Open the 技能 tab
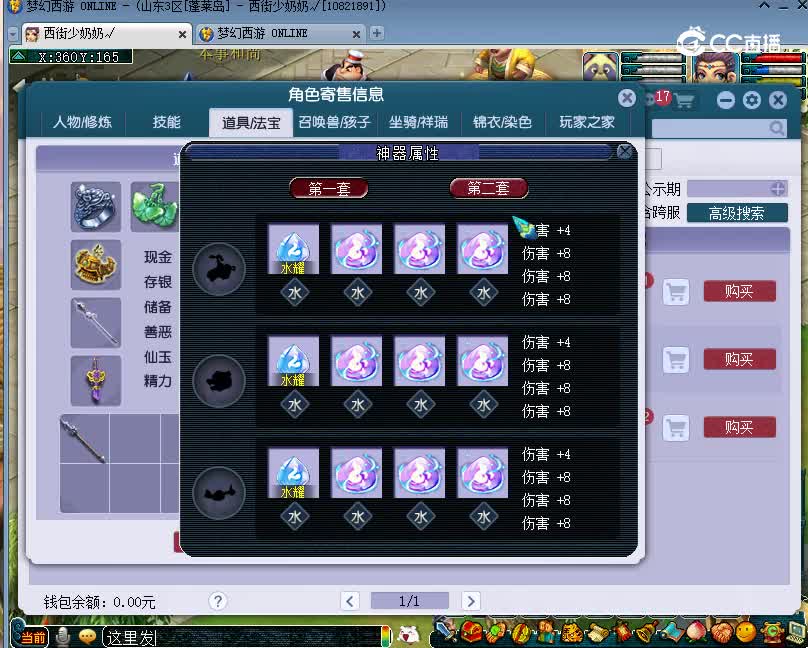 click(x=166, y=122)
